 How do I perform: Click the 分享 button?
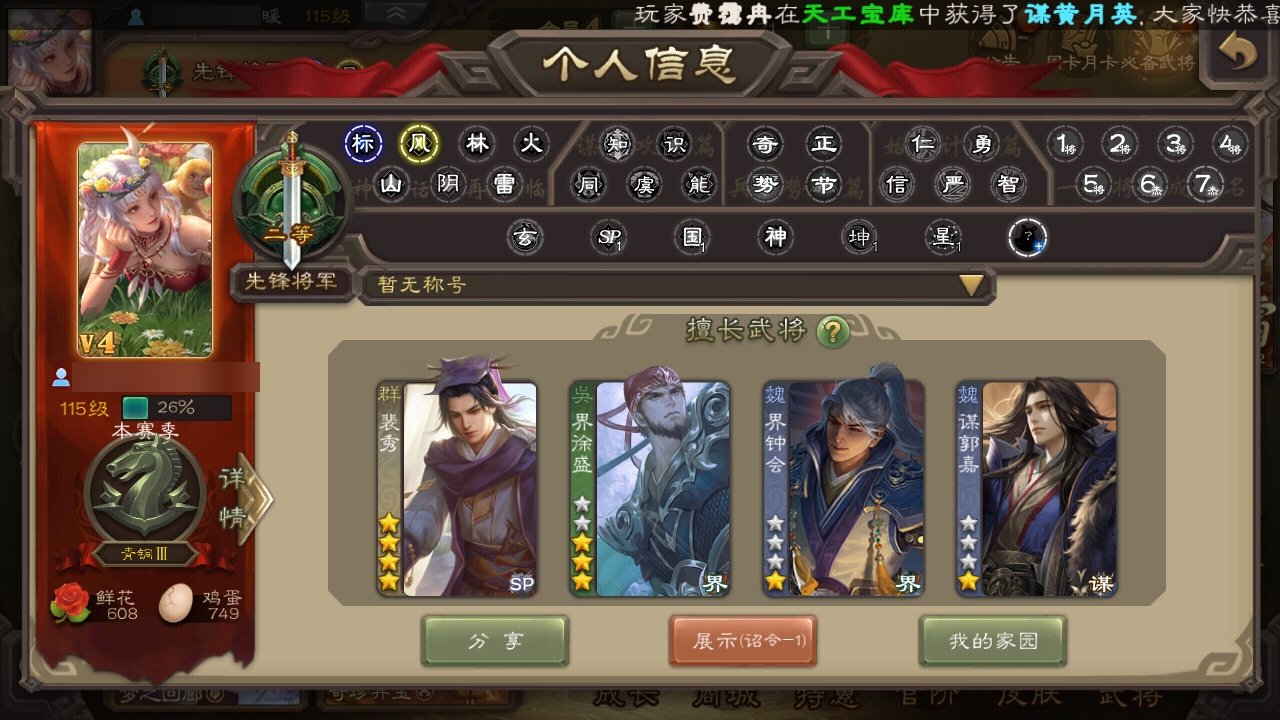coord(495,641)
